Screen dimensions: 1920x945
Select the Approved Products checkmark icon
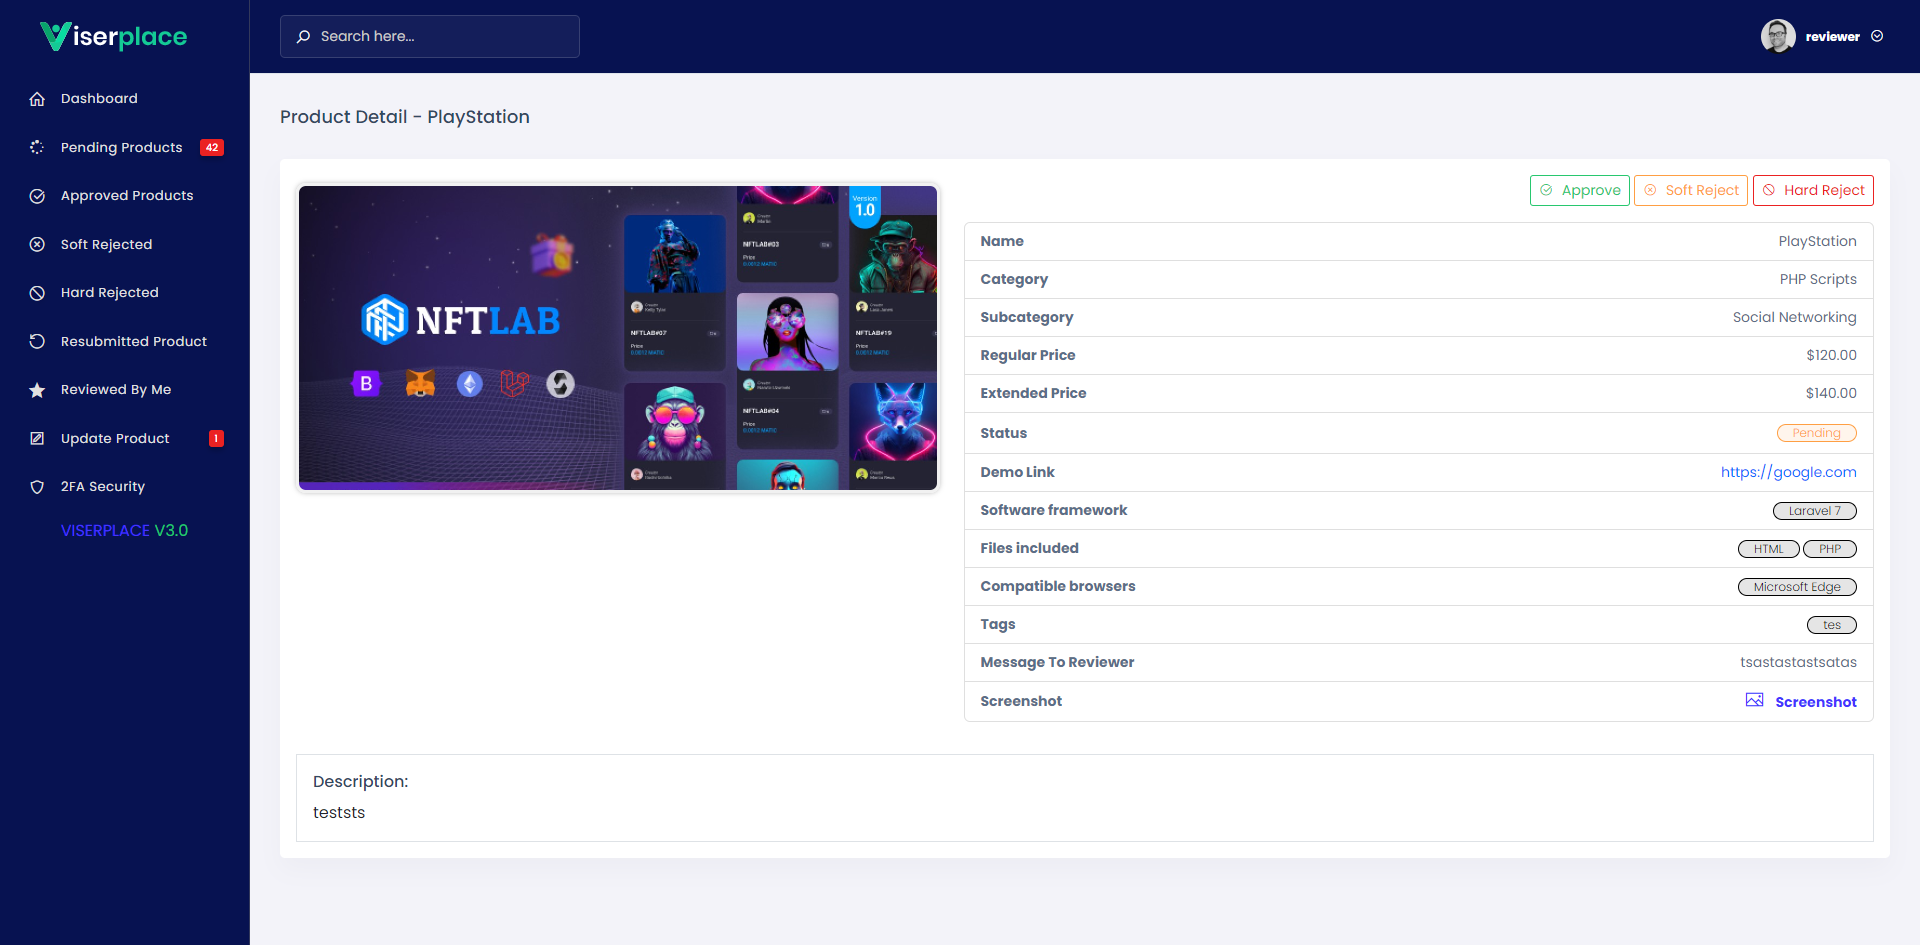click(x=37, y=195)
